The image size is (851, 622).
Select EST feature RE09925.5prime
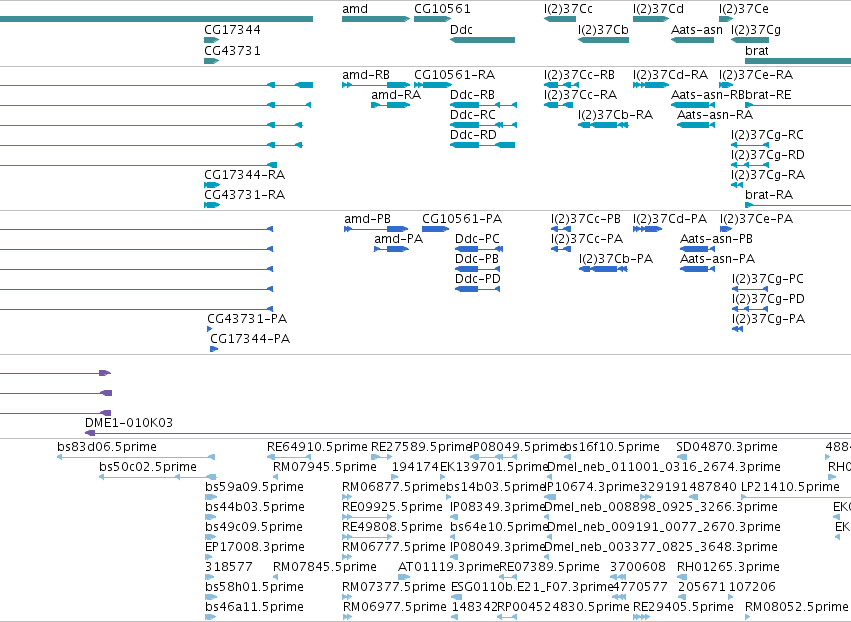[367, 517]
